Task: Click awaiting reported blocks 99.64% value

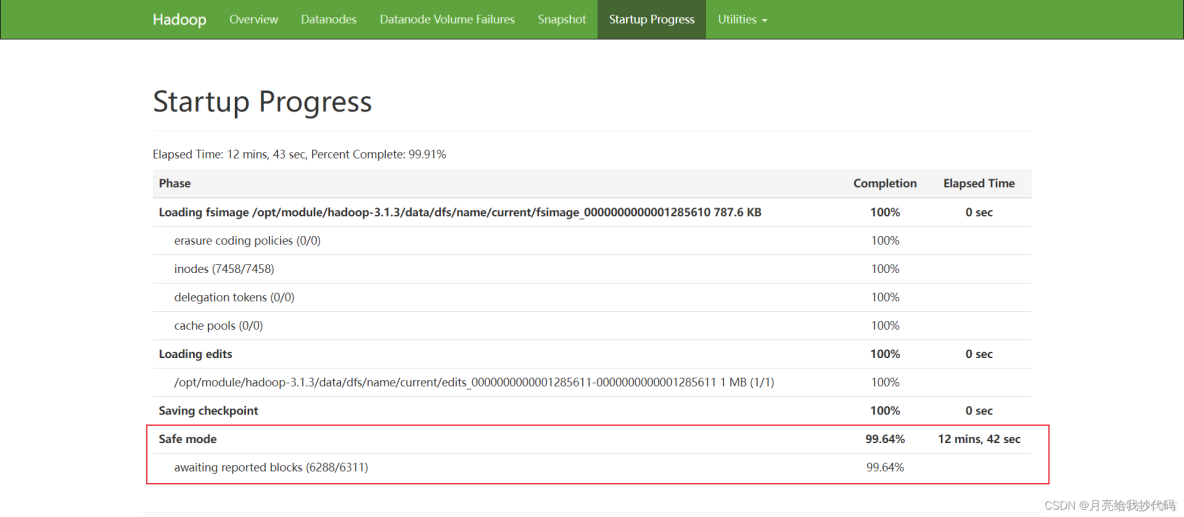Action: (x=885, y=468)
